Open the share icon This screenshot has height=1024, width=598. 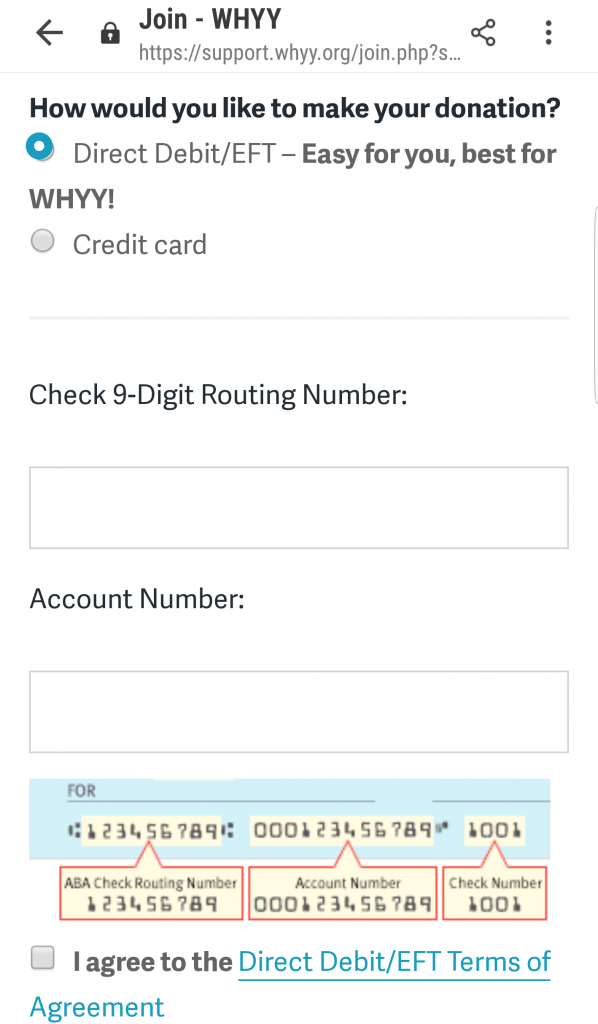(483, 33)
